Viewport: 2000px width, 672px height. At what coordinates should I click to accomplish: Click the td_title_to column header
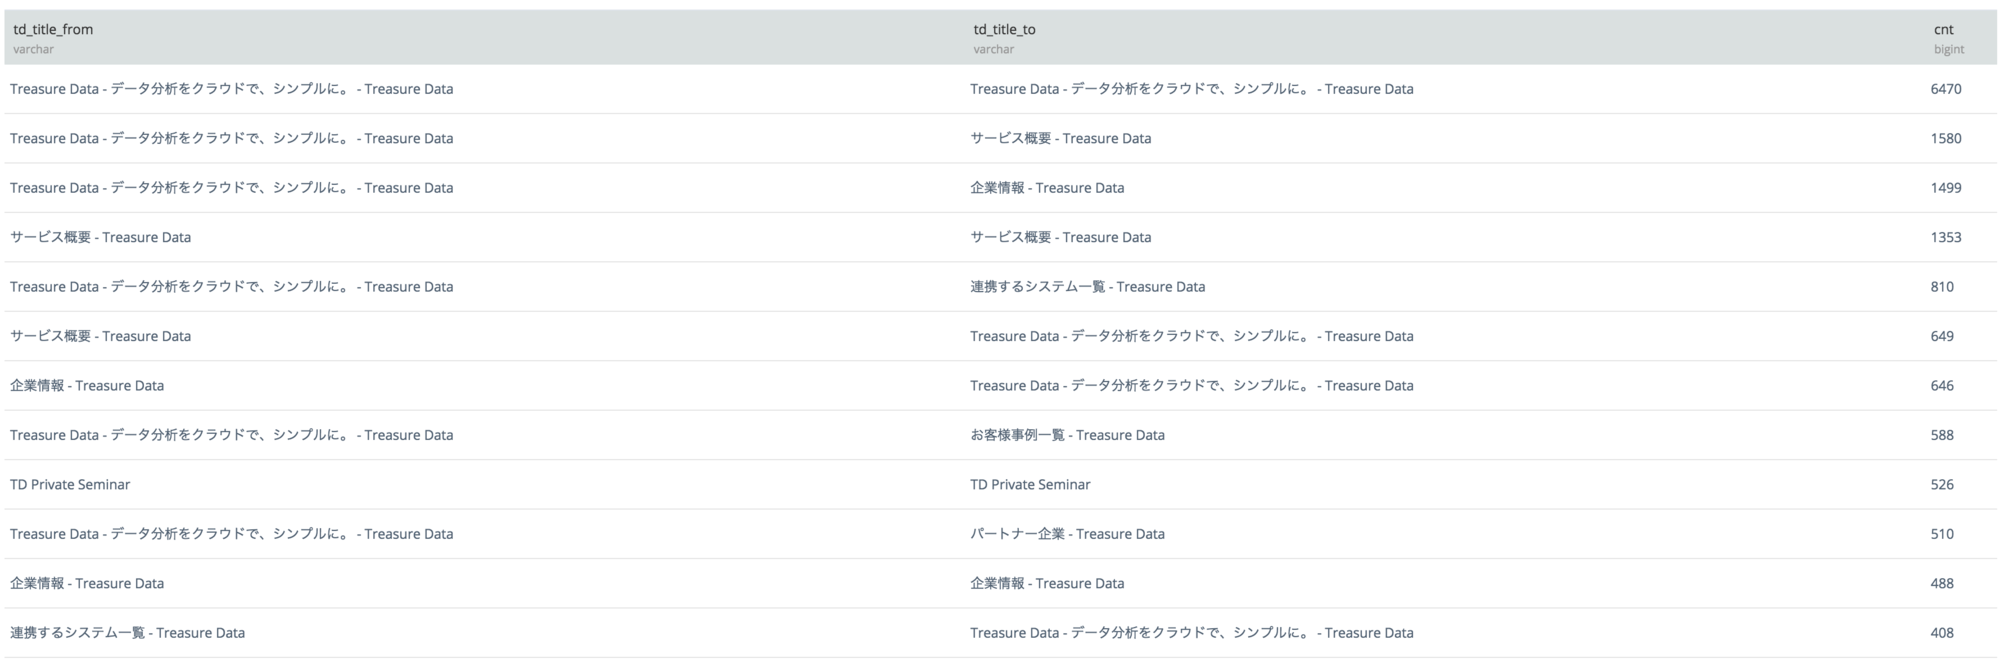(1004, 30)
